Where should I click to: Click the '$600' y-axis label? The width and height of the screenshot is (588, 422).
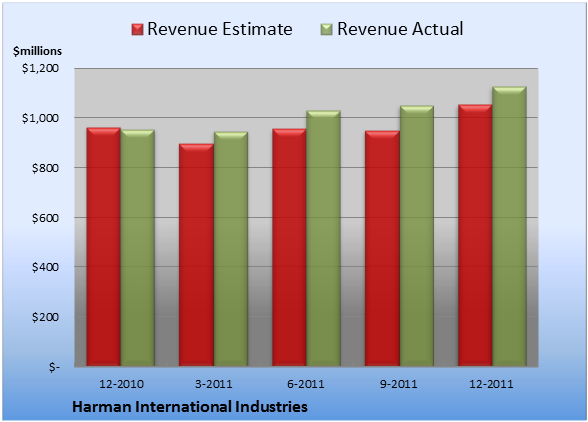(x=45, y=218)
